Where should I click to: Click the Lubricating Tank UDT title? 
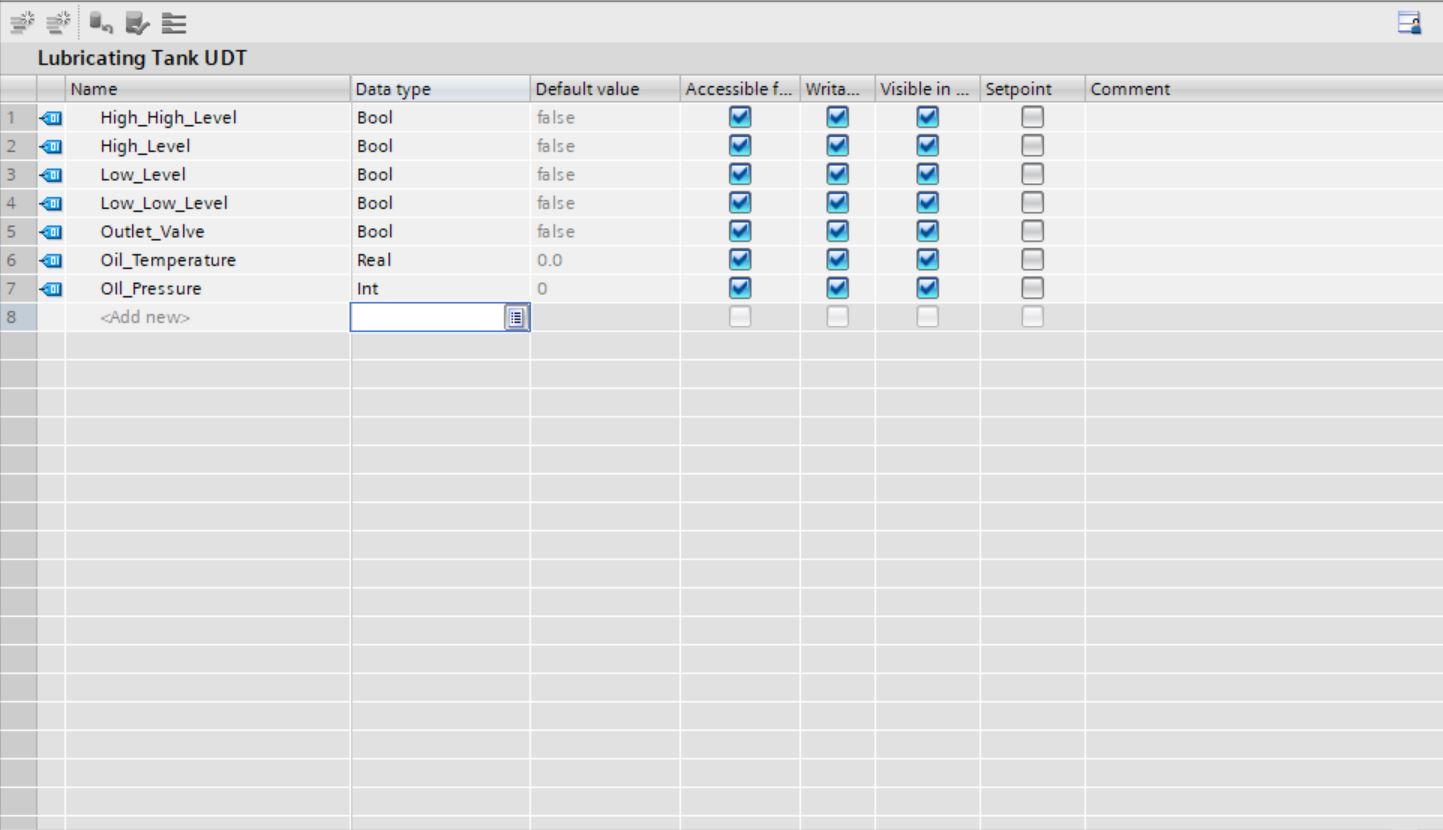click(x=142, y=60)
